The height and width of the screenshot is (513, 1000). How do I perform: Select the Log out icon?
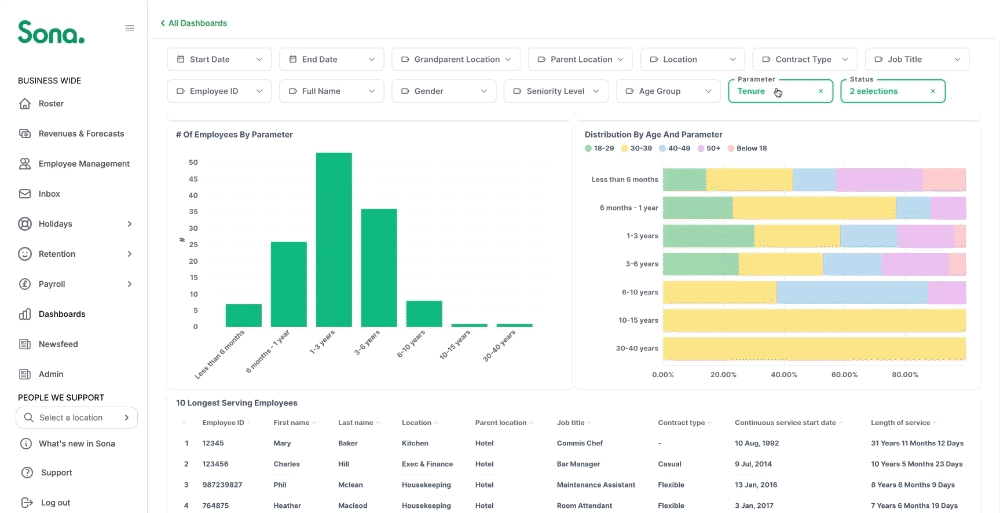[x=27, y=502]
